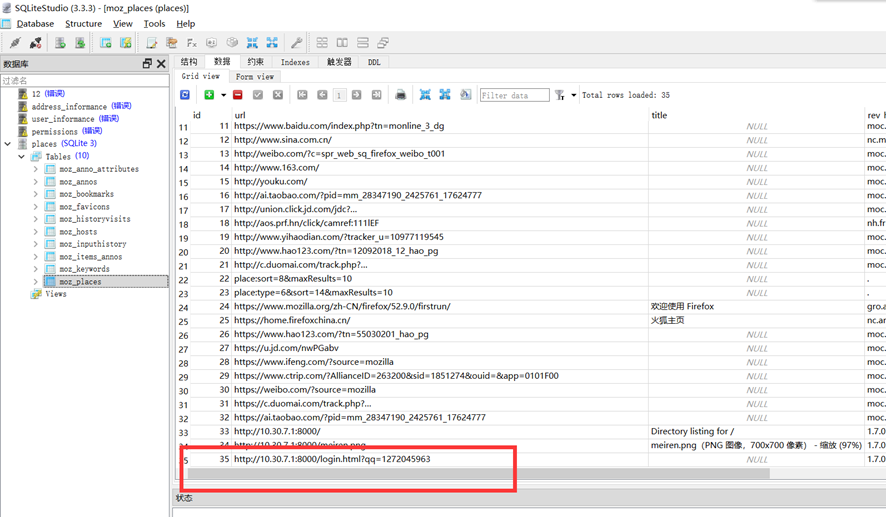This screenshot has width=886, height=517.
Task: Click the wrench configuration icon
Action: coord(296,43)
